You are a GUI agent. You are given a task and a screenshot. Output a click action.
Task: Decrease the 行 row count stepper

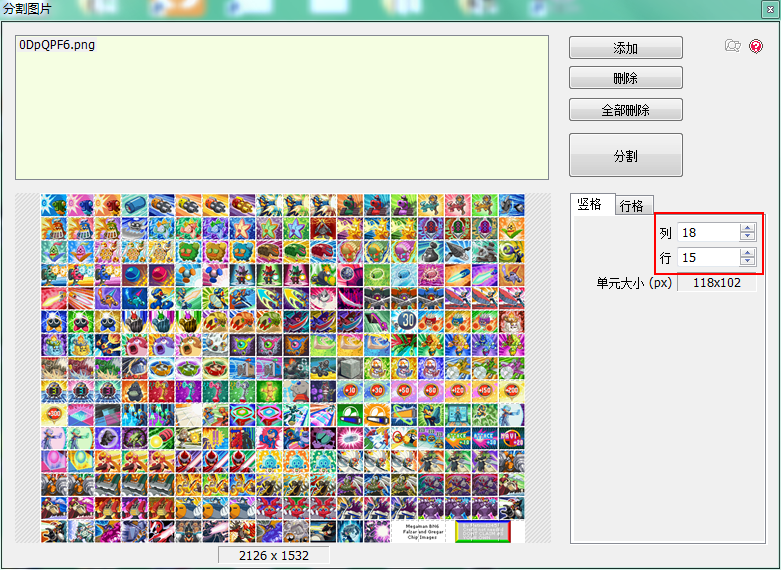point(748,262)
